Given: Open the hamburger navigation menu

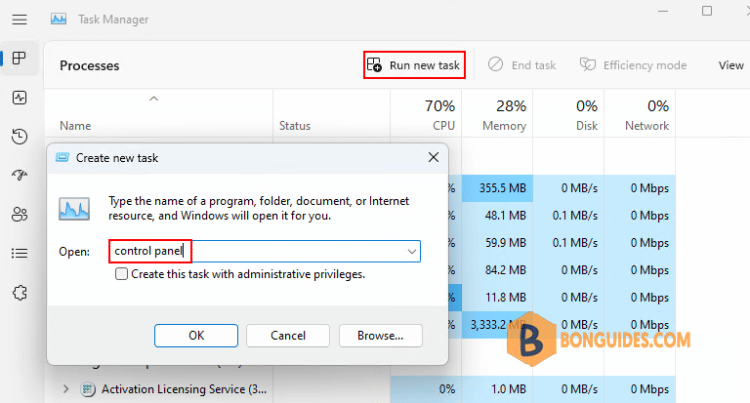Looking at the screenshot, I should [19, 19].
